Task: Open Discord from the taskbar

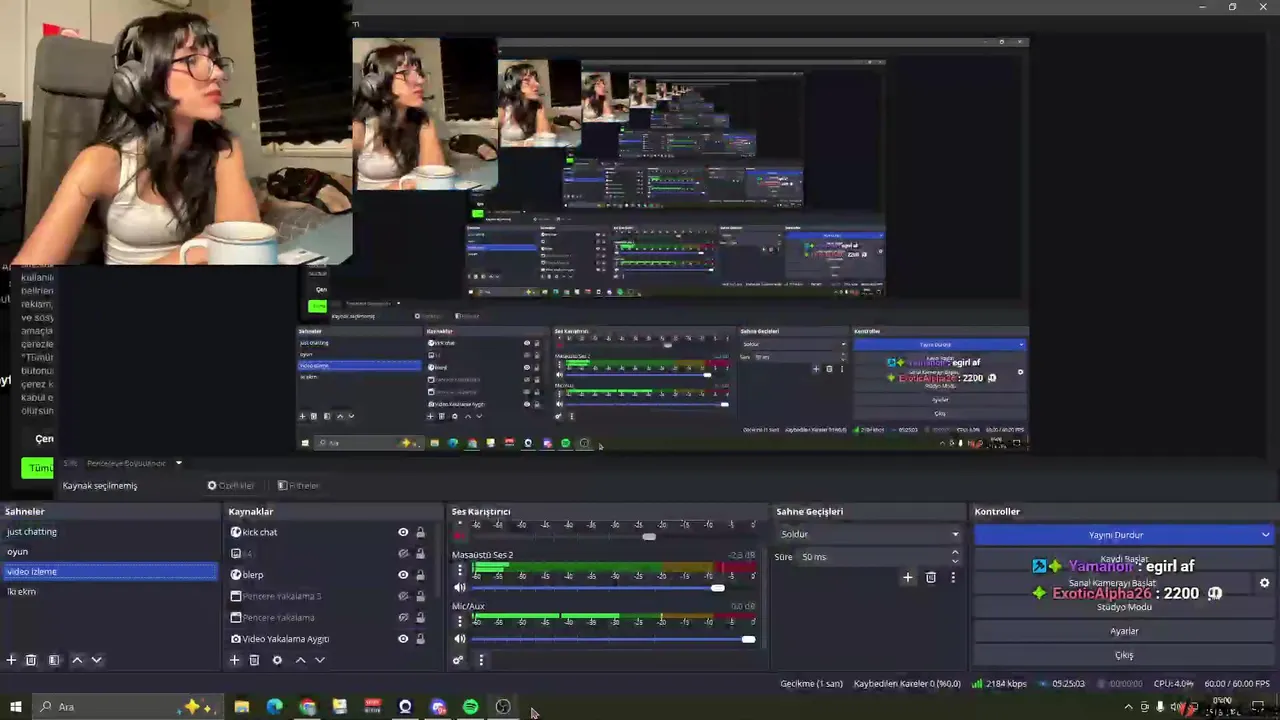Action: point(438,707)
